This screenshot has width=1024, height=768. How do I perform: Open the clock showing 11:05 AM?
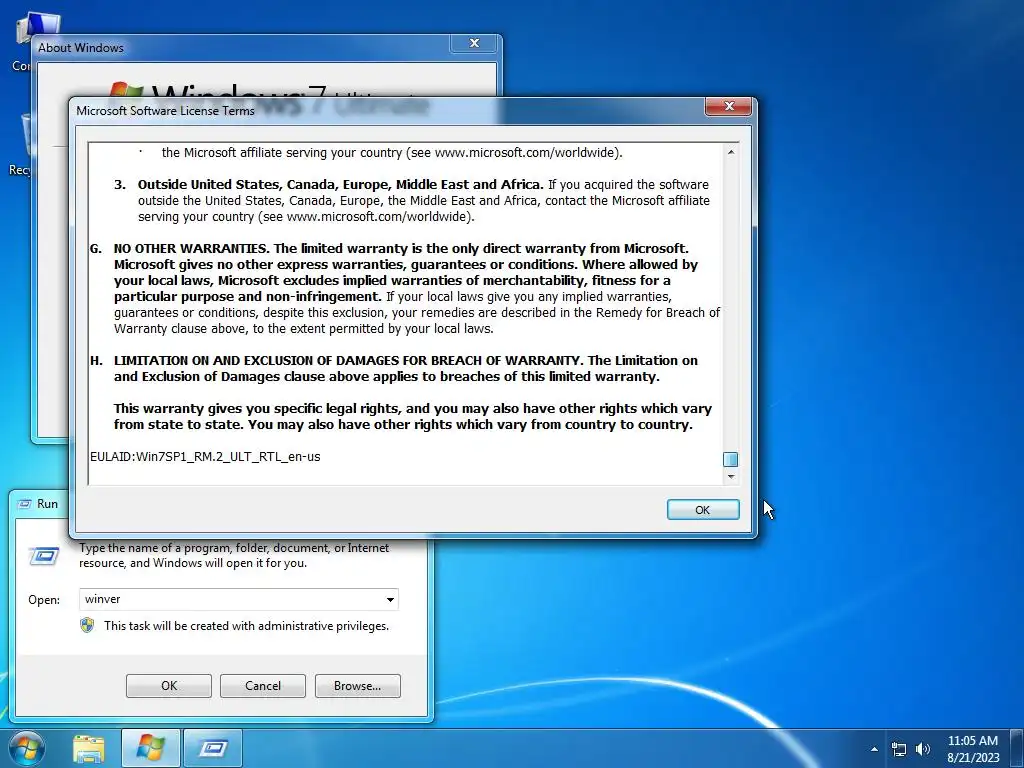[x=973, y=749]
